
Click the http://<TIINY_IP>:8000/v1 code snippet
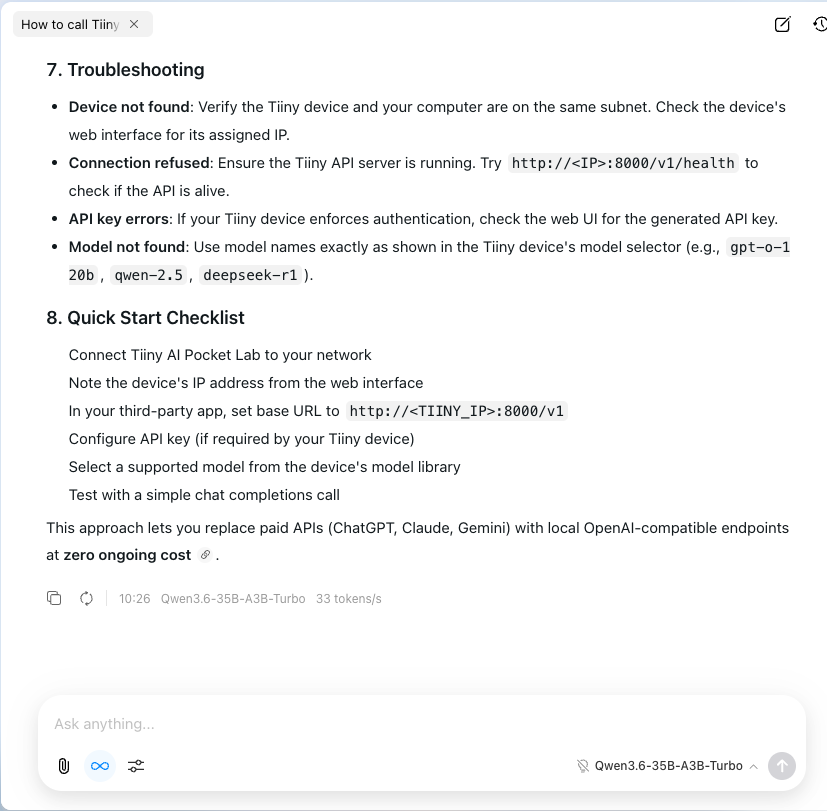point(457,411)
